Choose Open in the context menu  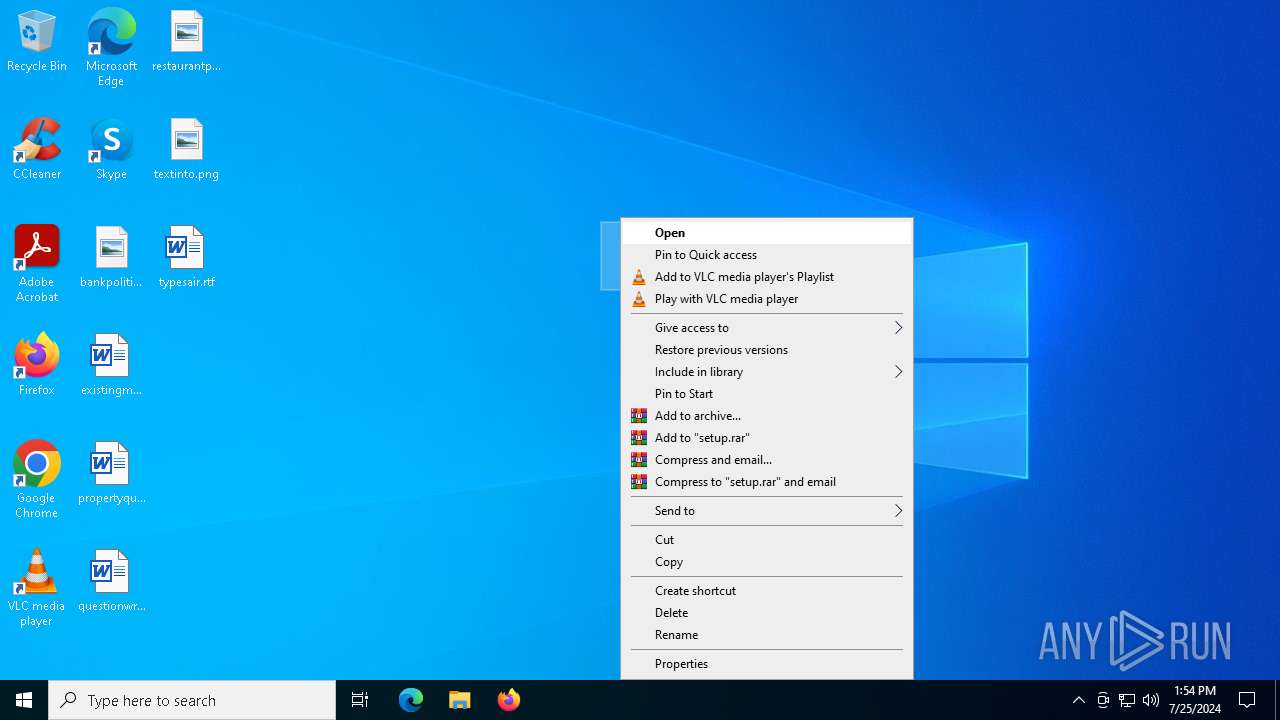[767, 233]
